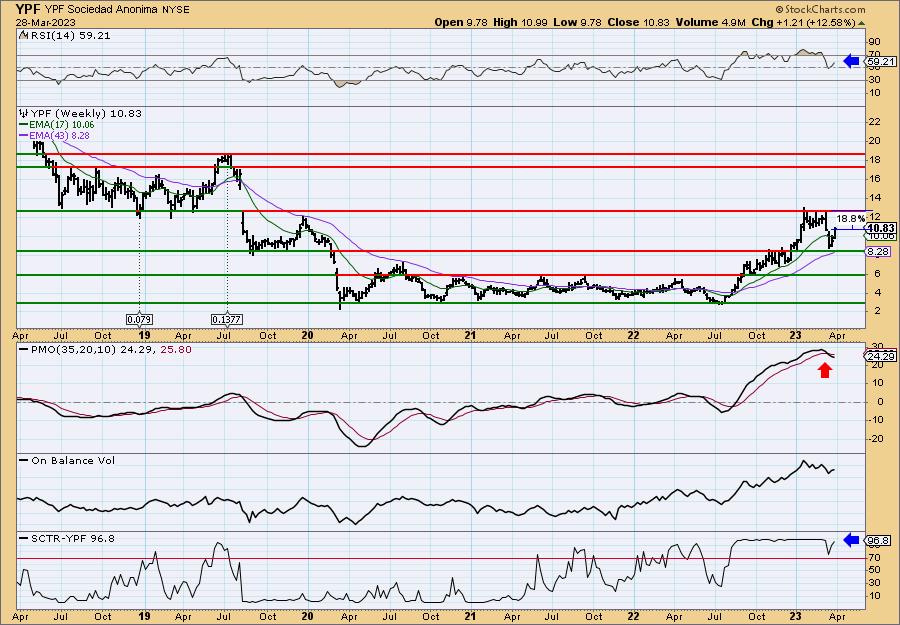Click the 0.079 dividend marker label
900x625 pixels.
click(x=139, y=319)
